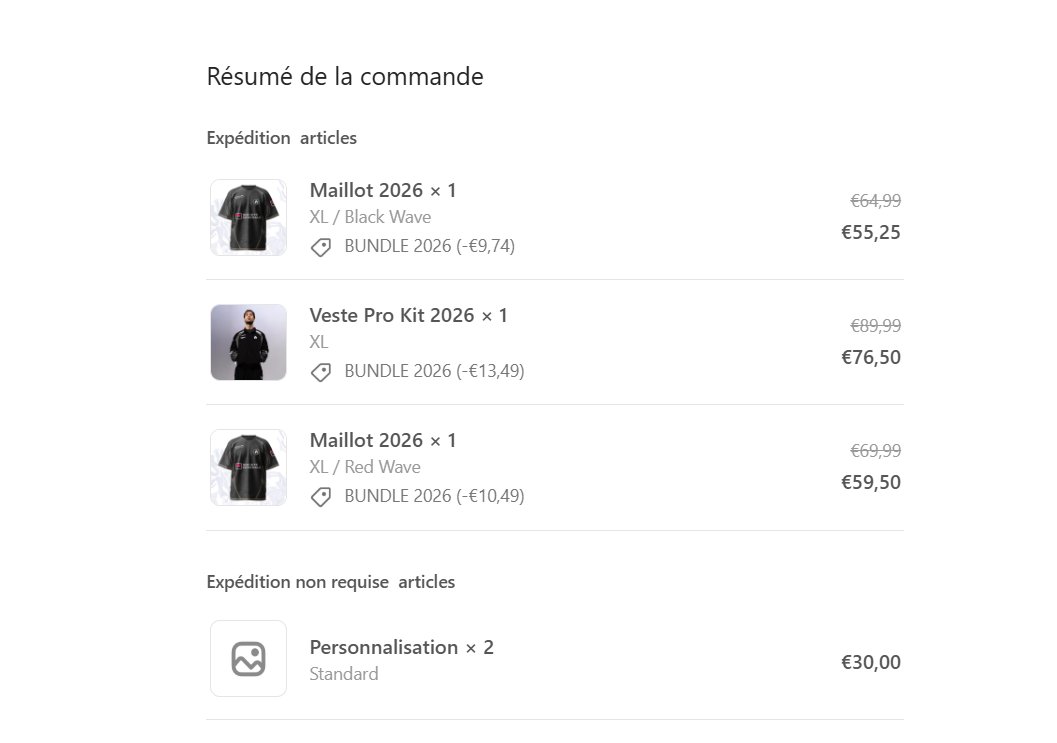Screen dimensions: 1057x743
Task: Click the discount tag icon beside BUNDLE 2026 (-€9,74)
Action: pyautogui.click(x=321, y=247)
